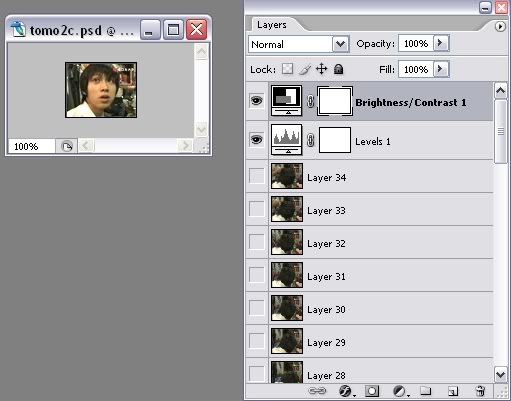Hide the Brightness/Contrast 1 layer

pyautogui.click(x=256, y=100)
